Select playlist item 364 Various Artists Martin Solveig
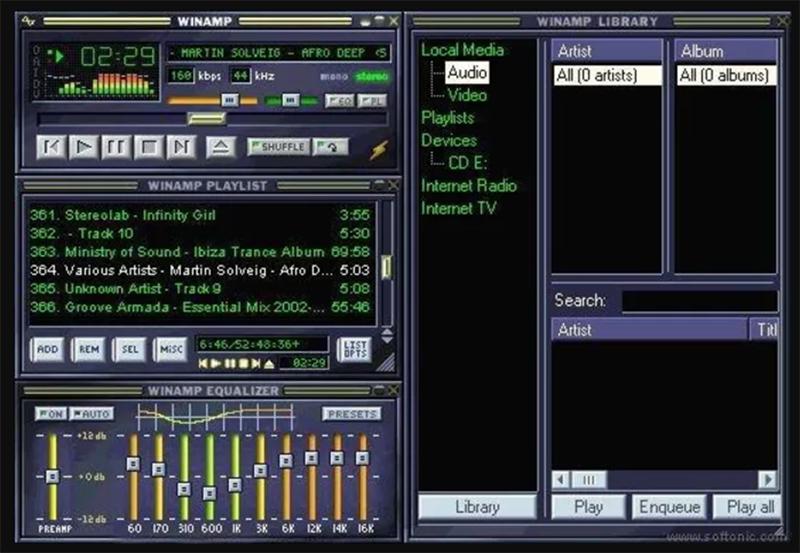Viewport: 800px width, 553px height. (x=199, y=270)
